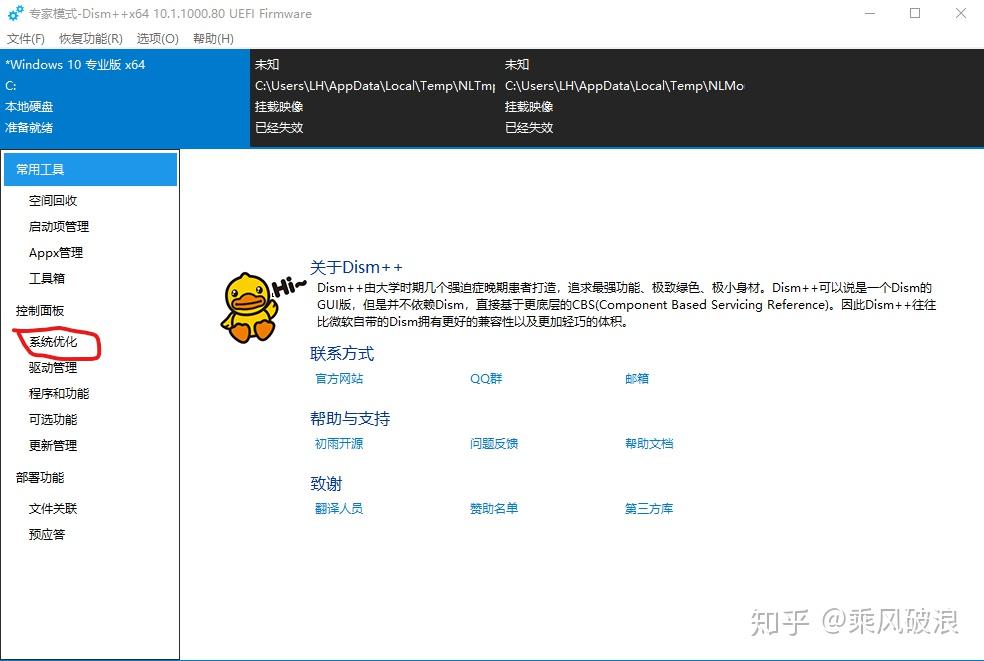Open the 选项(O) options menu

[x=155, y=38]
